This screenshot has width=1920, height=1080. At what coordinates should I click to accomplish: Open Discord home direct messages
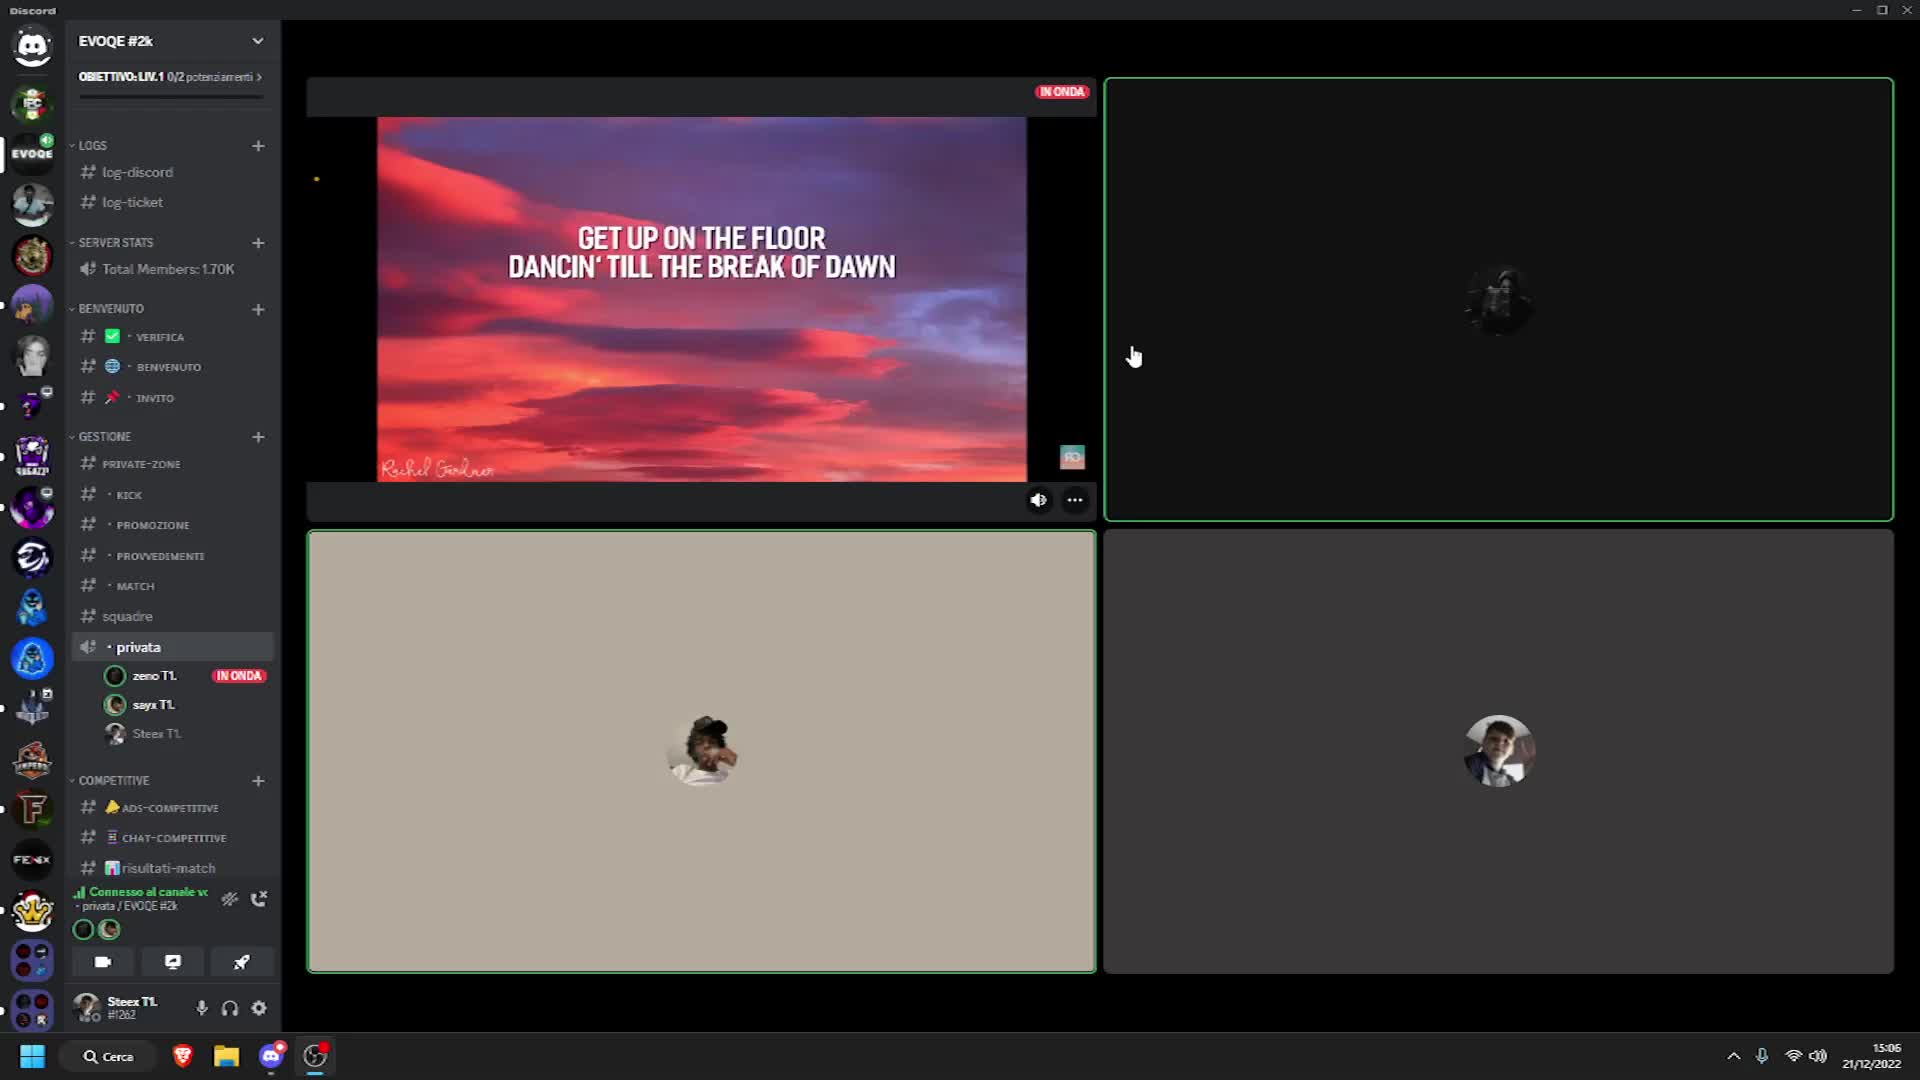point(32,46)
